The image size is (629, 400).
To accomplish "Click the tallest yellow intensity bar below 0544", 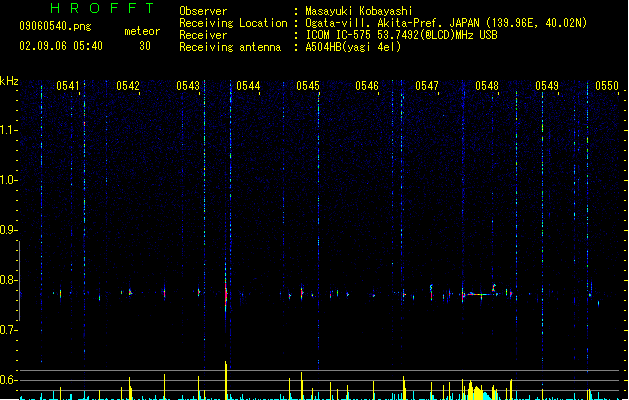I will 226,380.
